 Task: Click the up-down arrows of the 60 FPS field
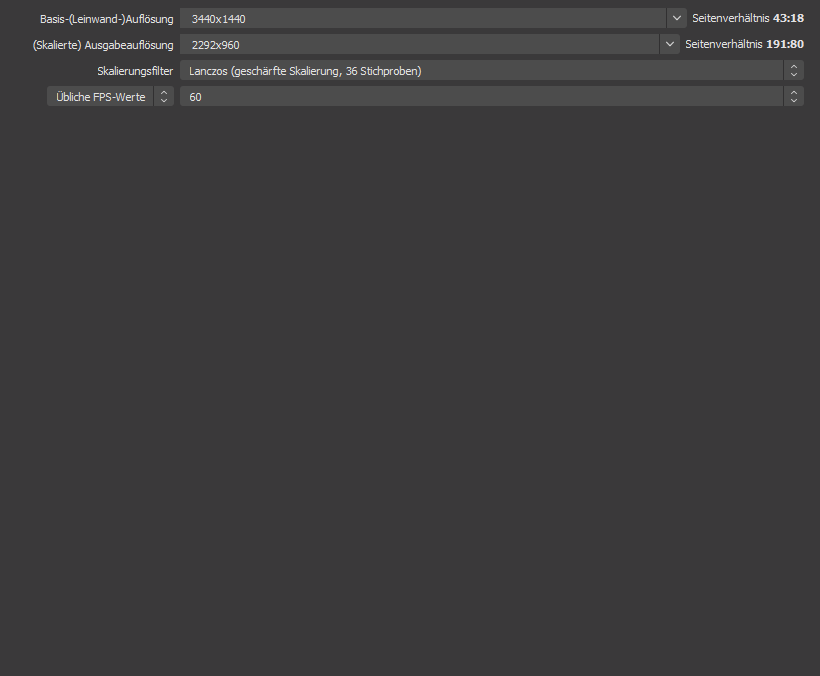click(x=794, y=96)
